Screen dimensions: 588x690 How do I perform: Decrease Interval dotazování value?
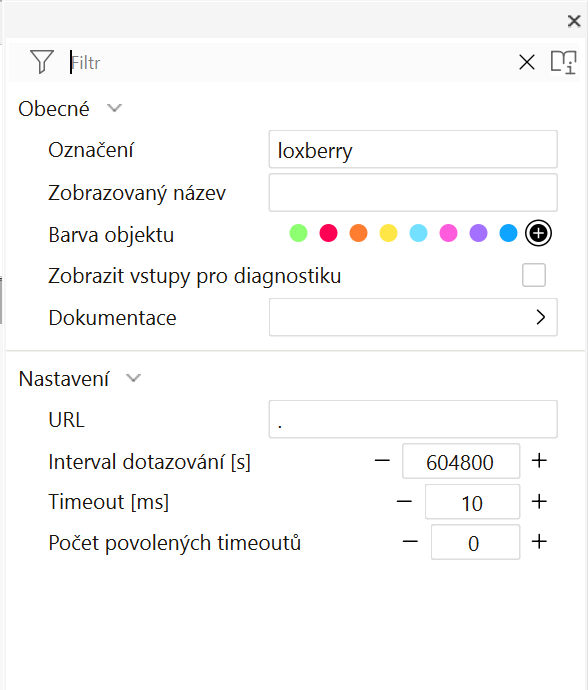click(382, 461)
